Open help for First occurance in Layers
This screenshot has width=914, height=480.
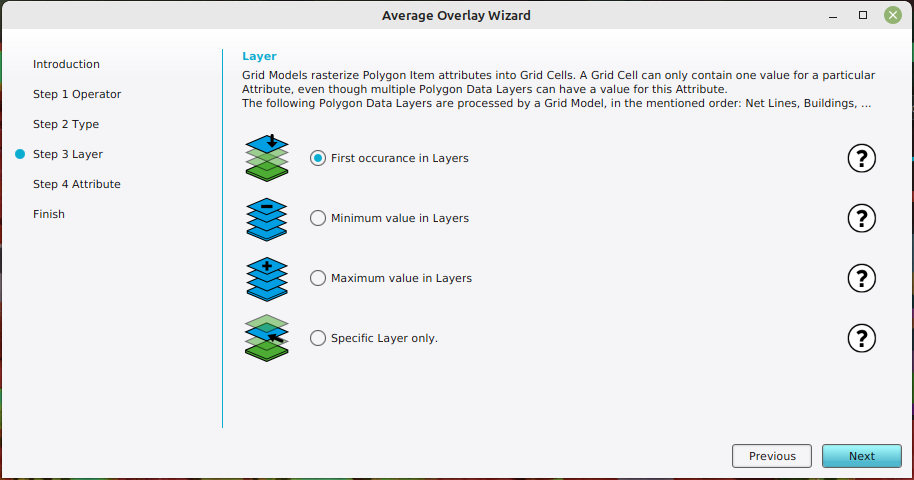pyautogui.click(x=861, y=158)
